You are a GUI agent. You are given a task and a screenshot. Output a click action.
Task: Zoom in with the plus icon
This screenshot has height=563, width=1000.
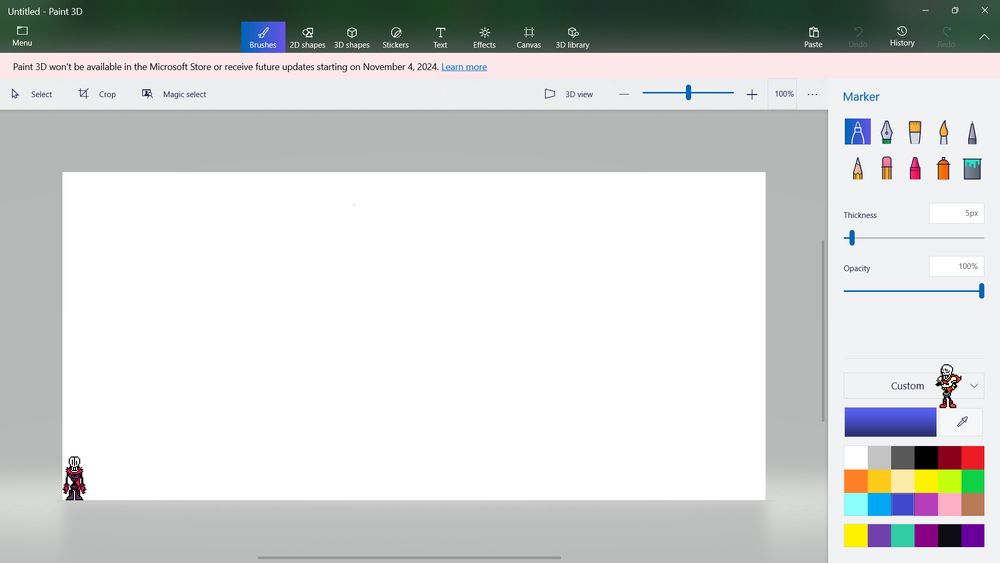752,94
